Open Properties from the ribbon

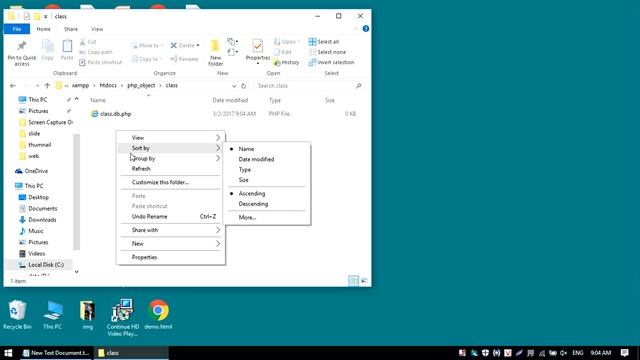coord(258,51)
